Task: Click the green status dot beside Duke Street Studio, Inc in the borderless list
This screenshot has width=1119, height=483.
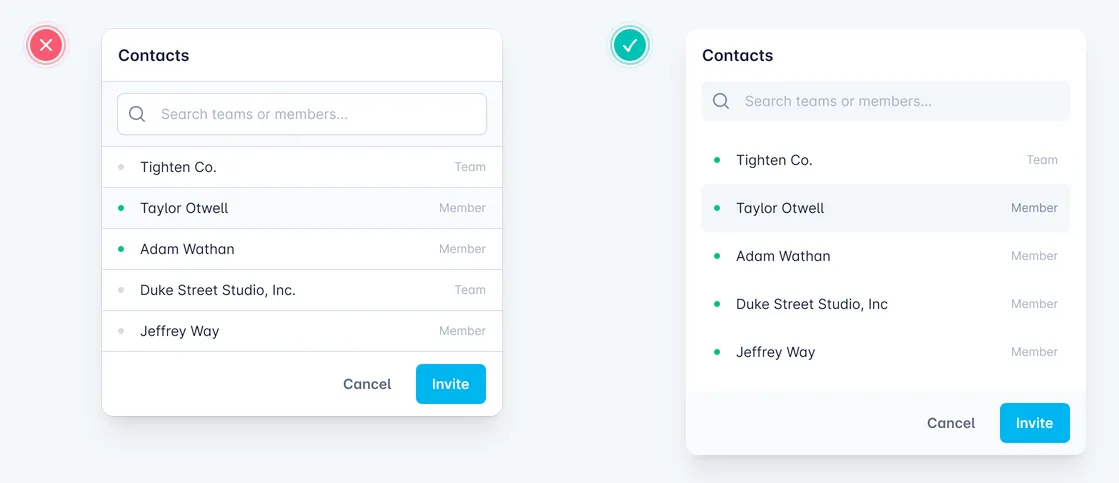Action: [x=717, y=304]
